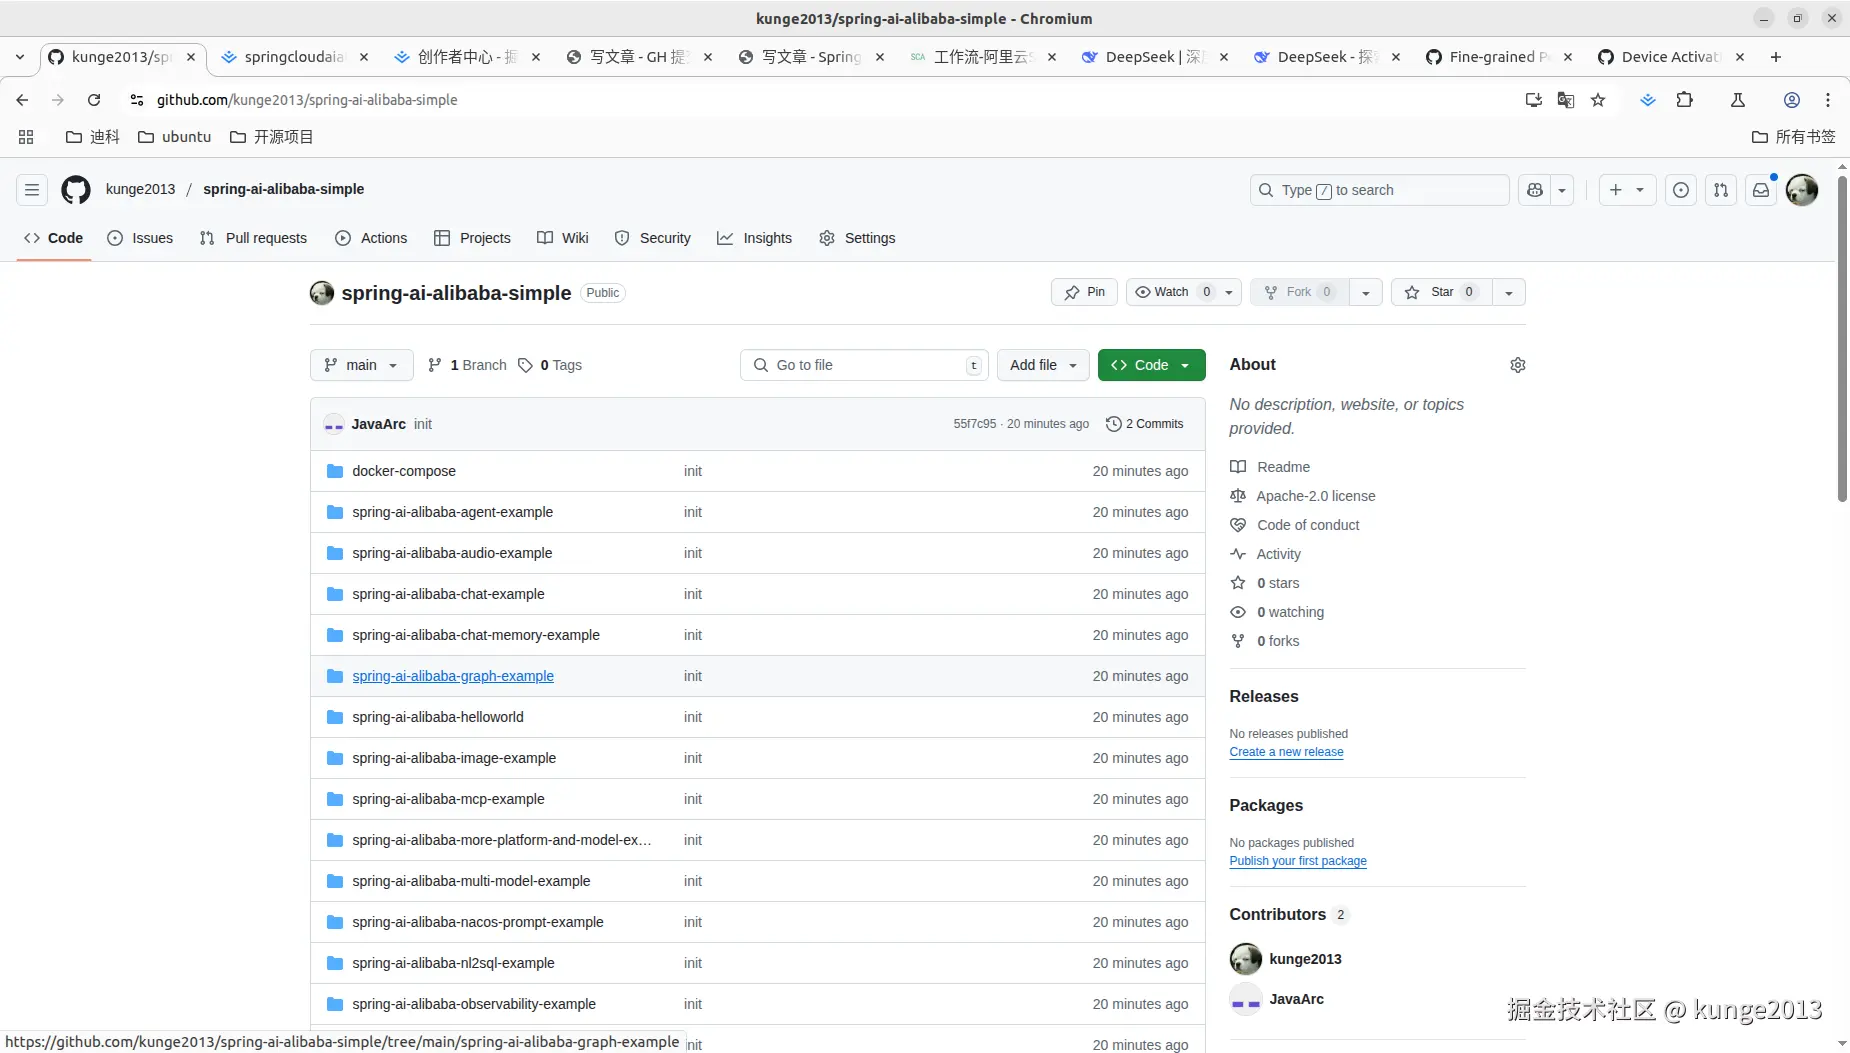
Task: View the 1 Branch list
Action: (x=467, y=365)
